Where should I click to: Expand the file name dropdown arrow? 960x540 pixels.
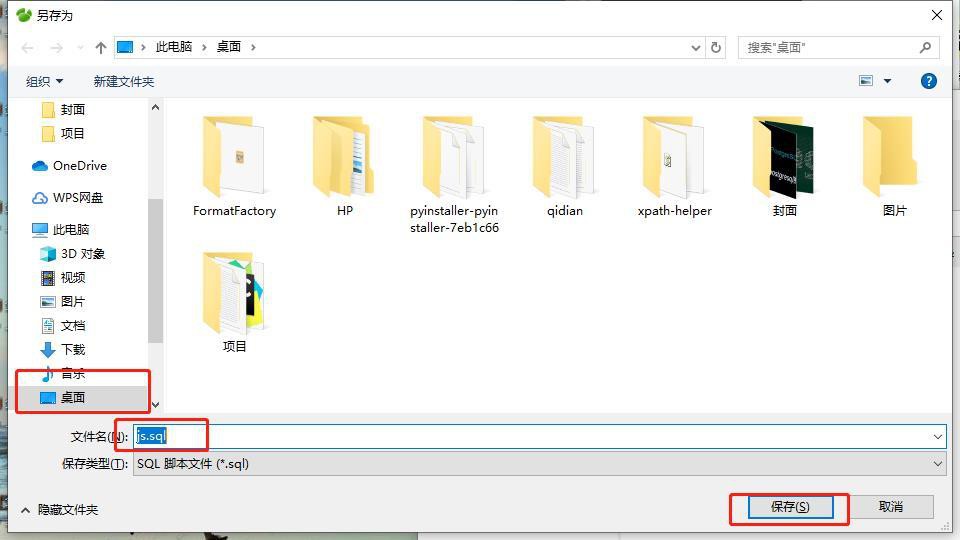937,437
